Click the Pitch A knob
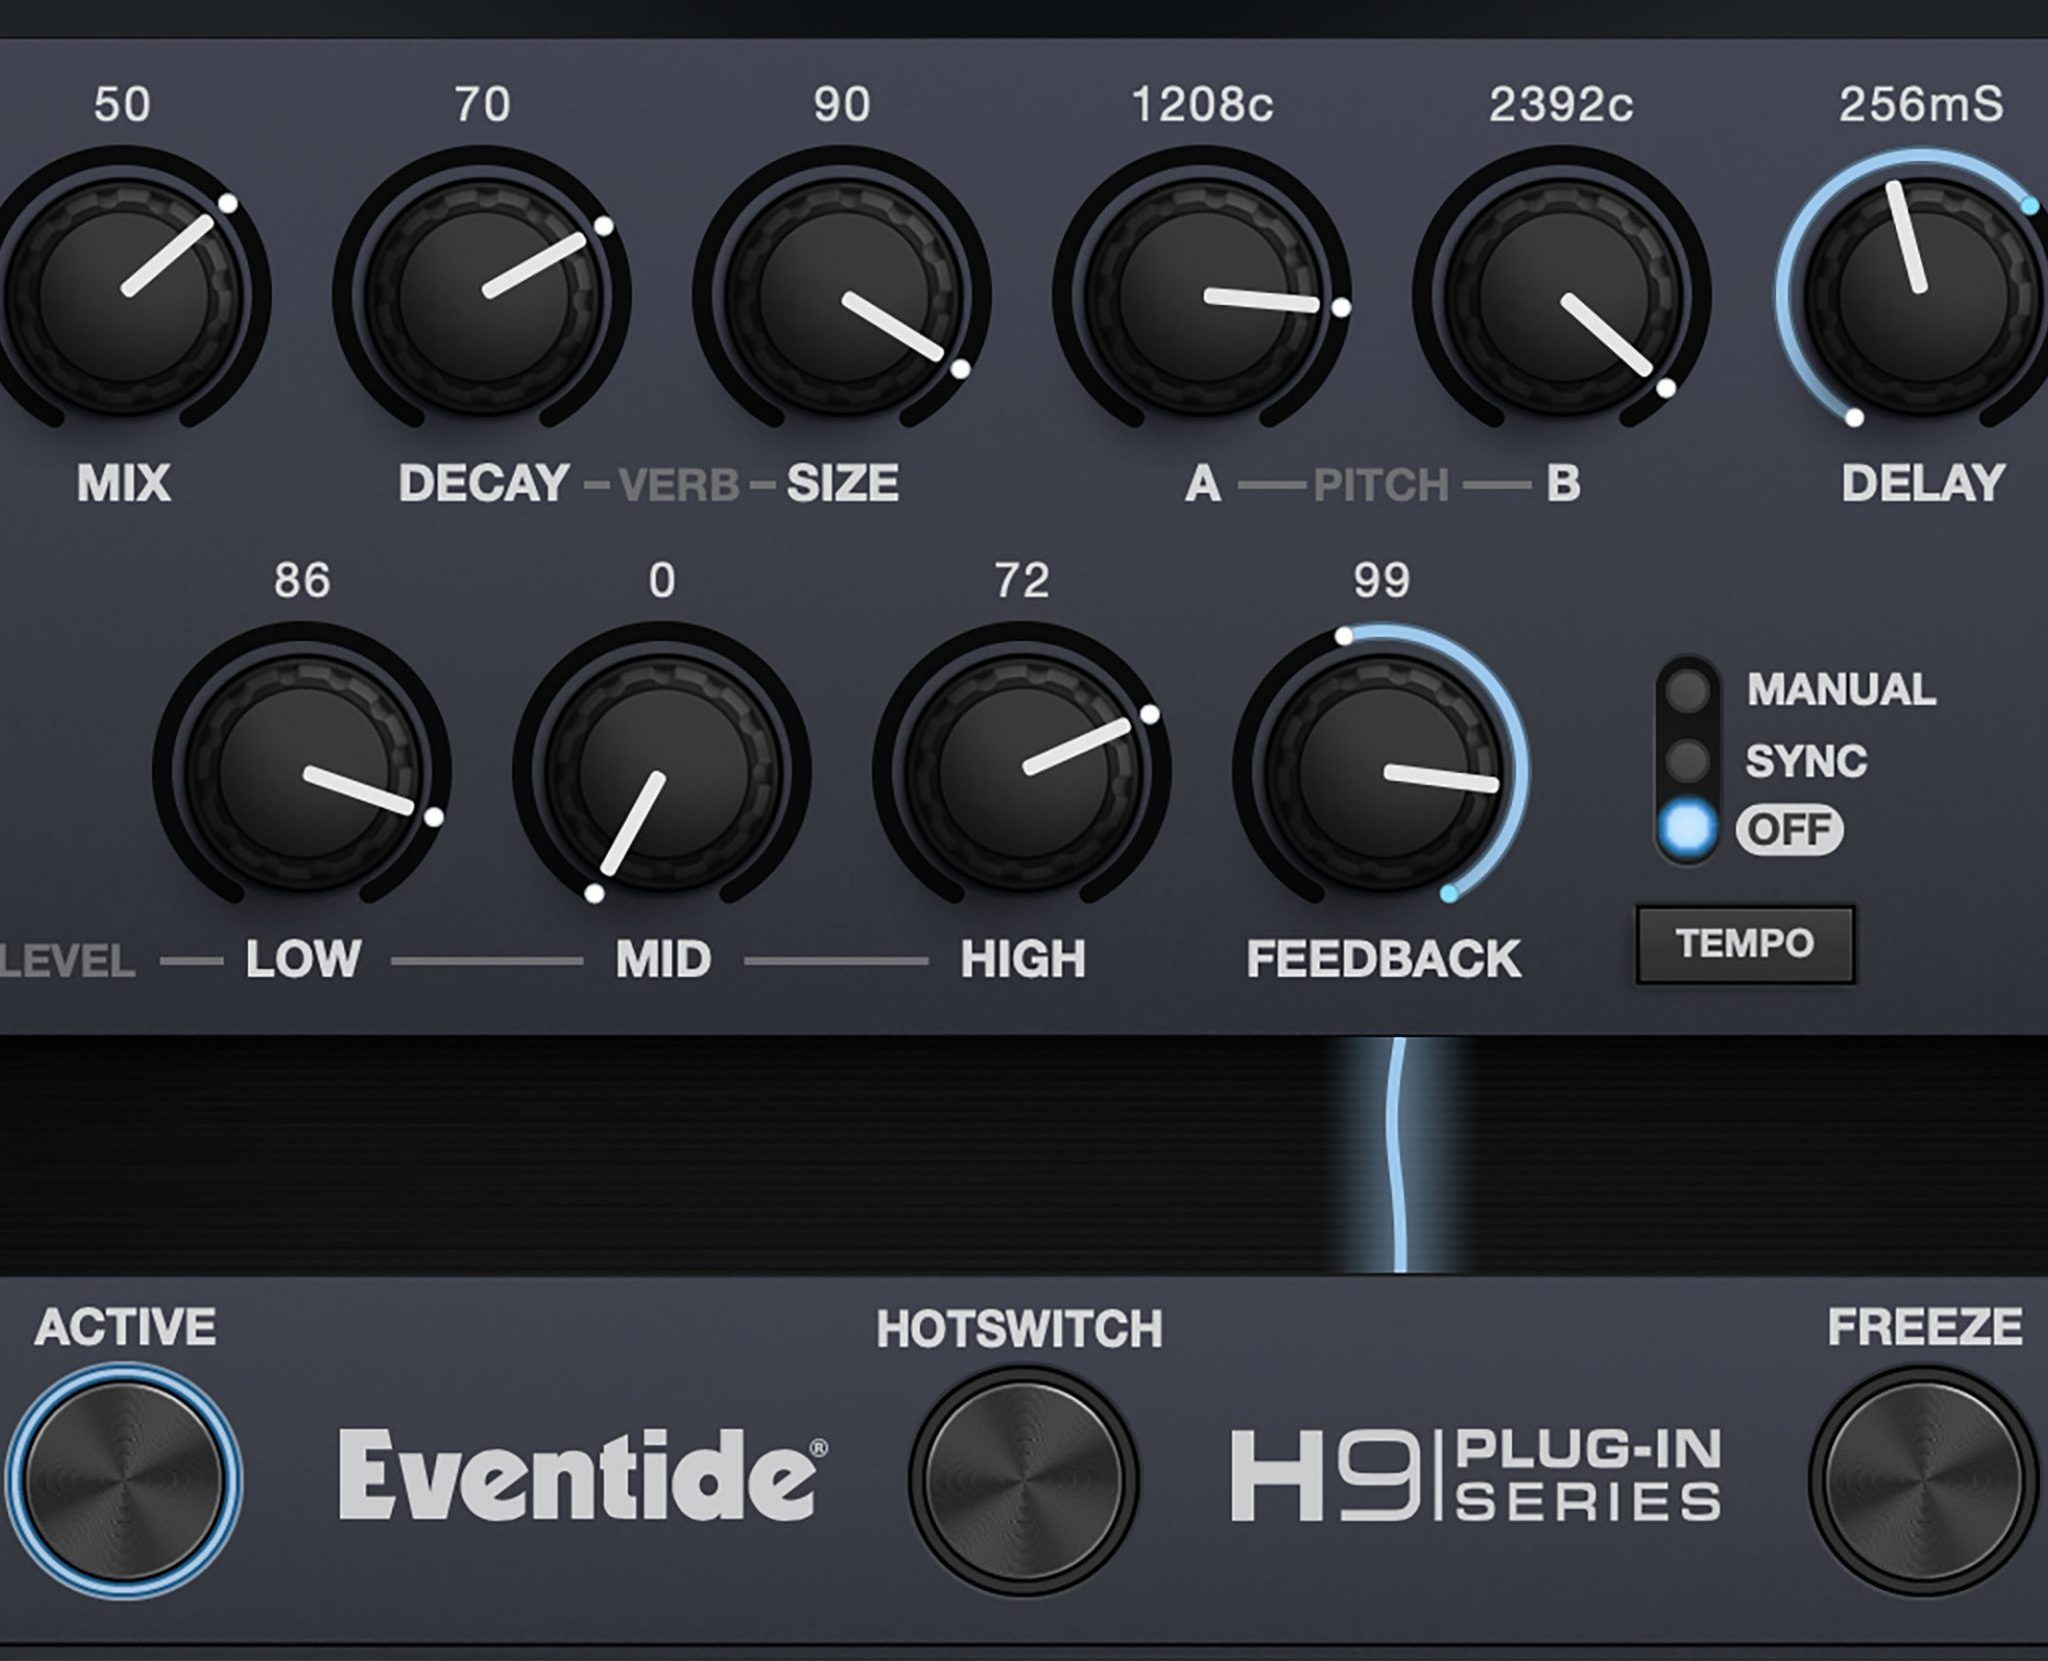 tap(1202, 295)
